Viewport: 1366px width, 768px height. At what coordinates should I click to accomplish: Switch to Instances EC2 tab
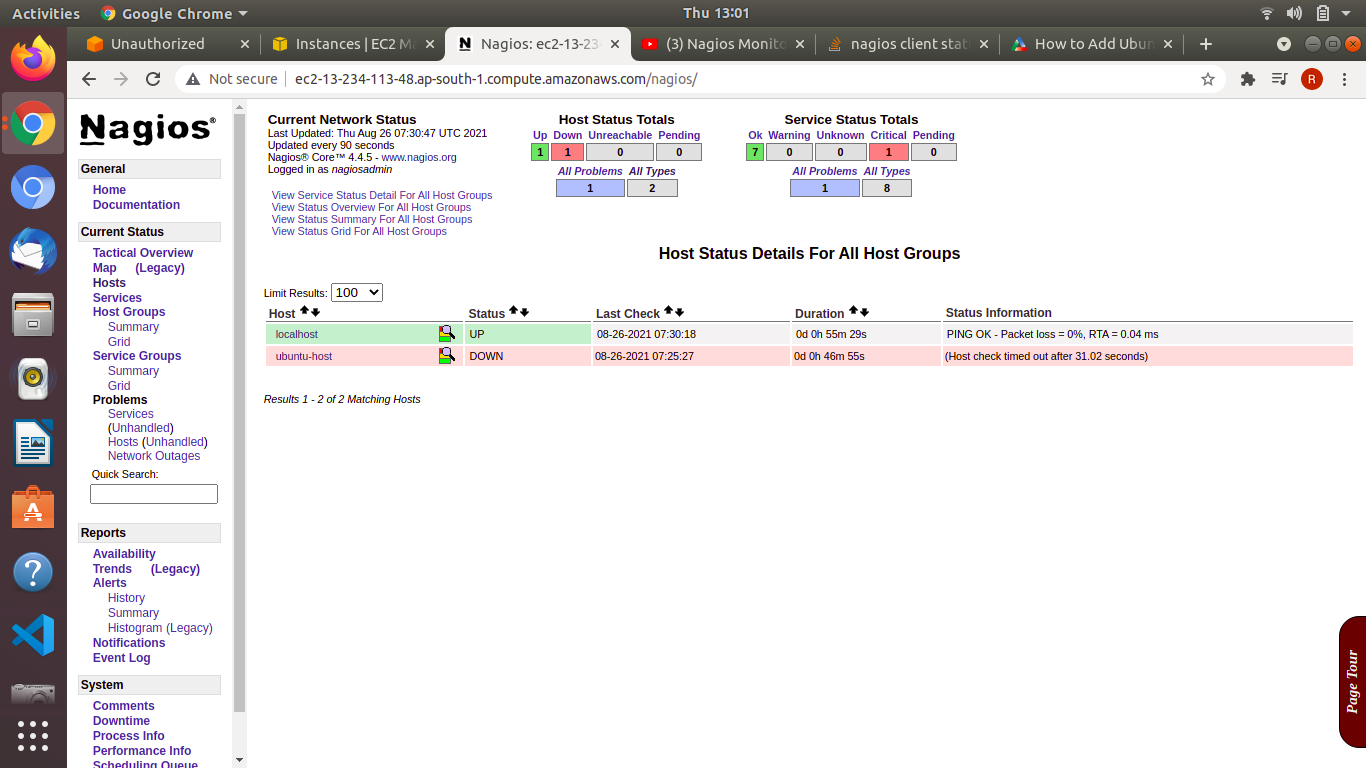354,44
